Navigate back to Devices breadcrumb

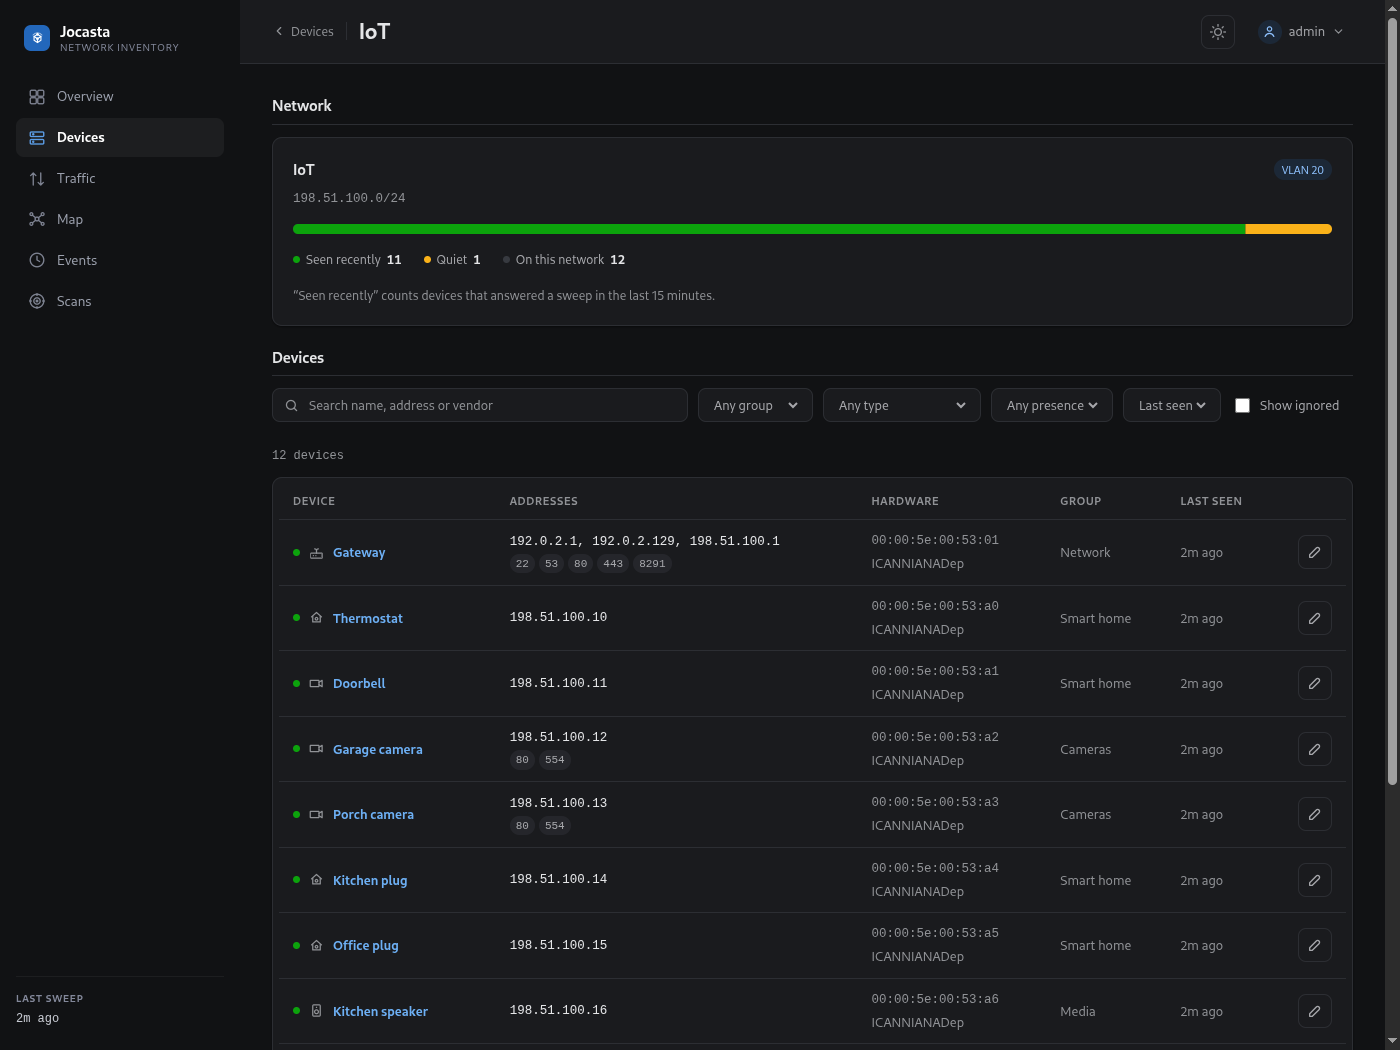[304, 32]
